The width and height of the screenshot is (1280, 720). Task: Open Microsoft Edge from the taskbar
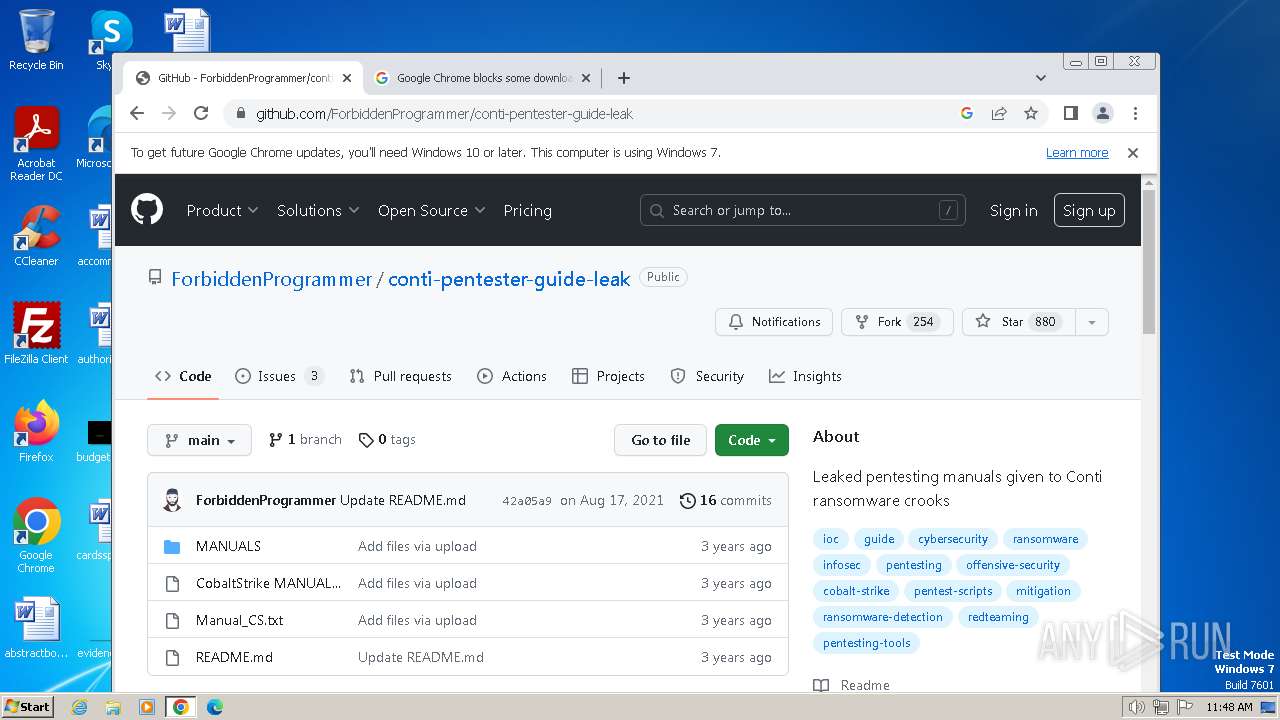[214, 707]
